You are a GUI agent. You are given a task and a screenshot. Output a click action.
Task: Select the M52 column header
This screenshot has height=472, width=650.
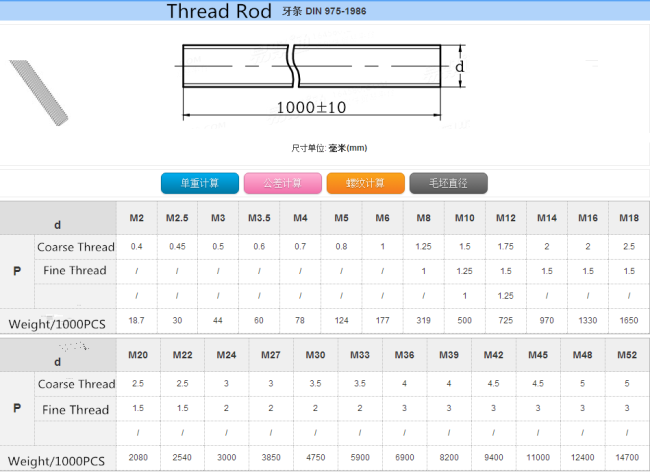point(627,355)
